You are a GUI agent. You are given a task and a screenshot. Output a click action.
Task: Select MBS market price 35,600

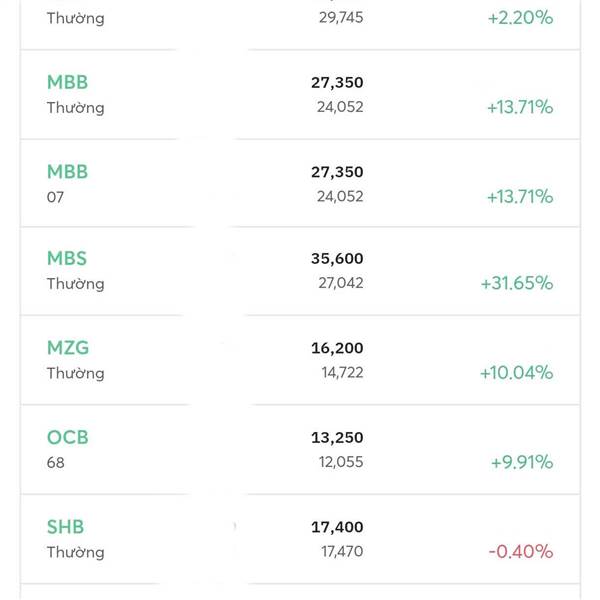click(x=337, y=259)
